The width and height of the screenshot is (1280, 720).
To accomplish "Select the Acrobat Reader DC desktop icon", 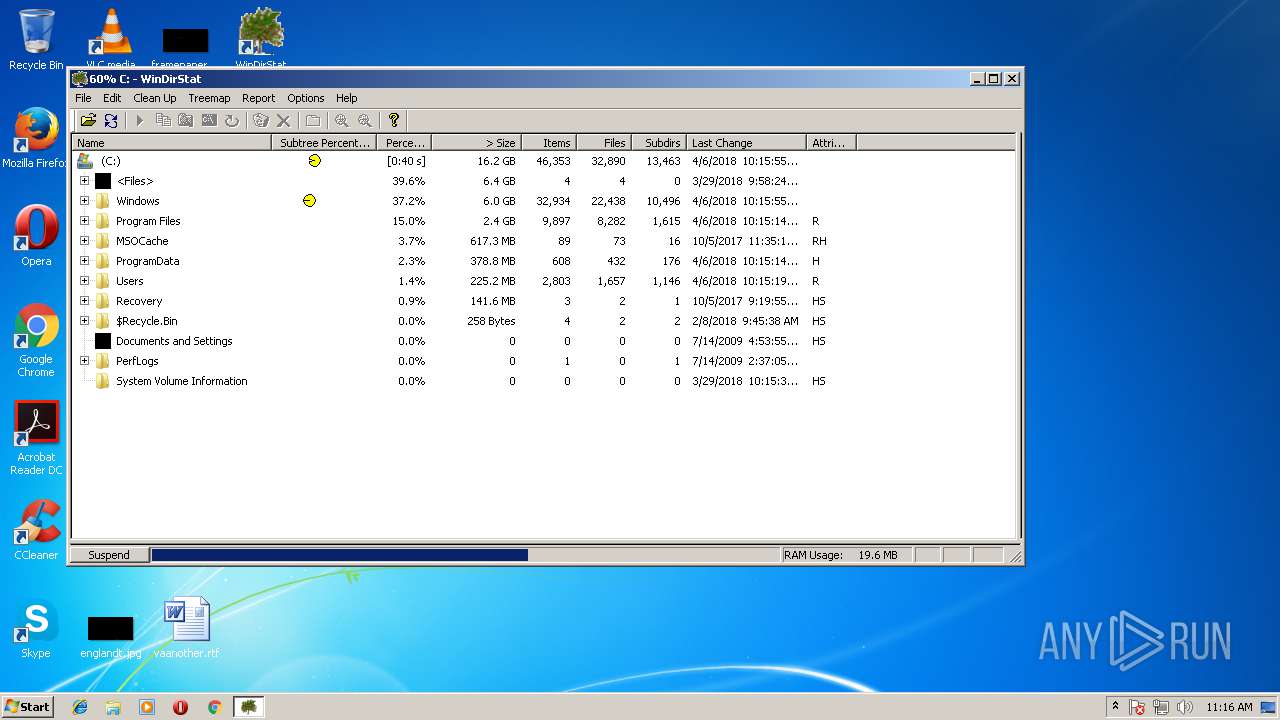I will [36, 438].
